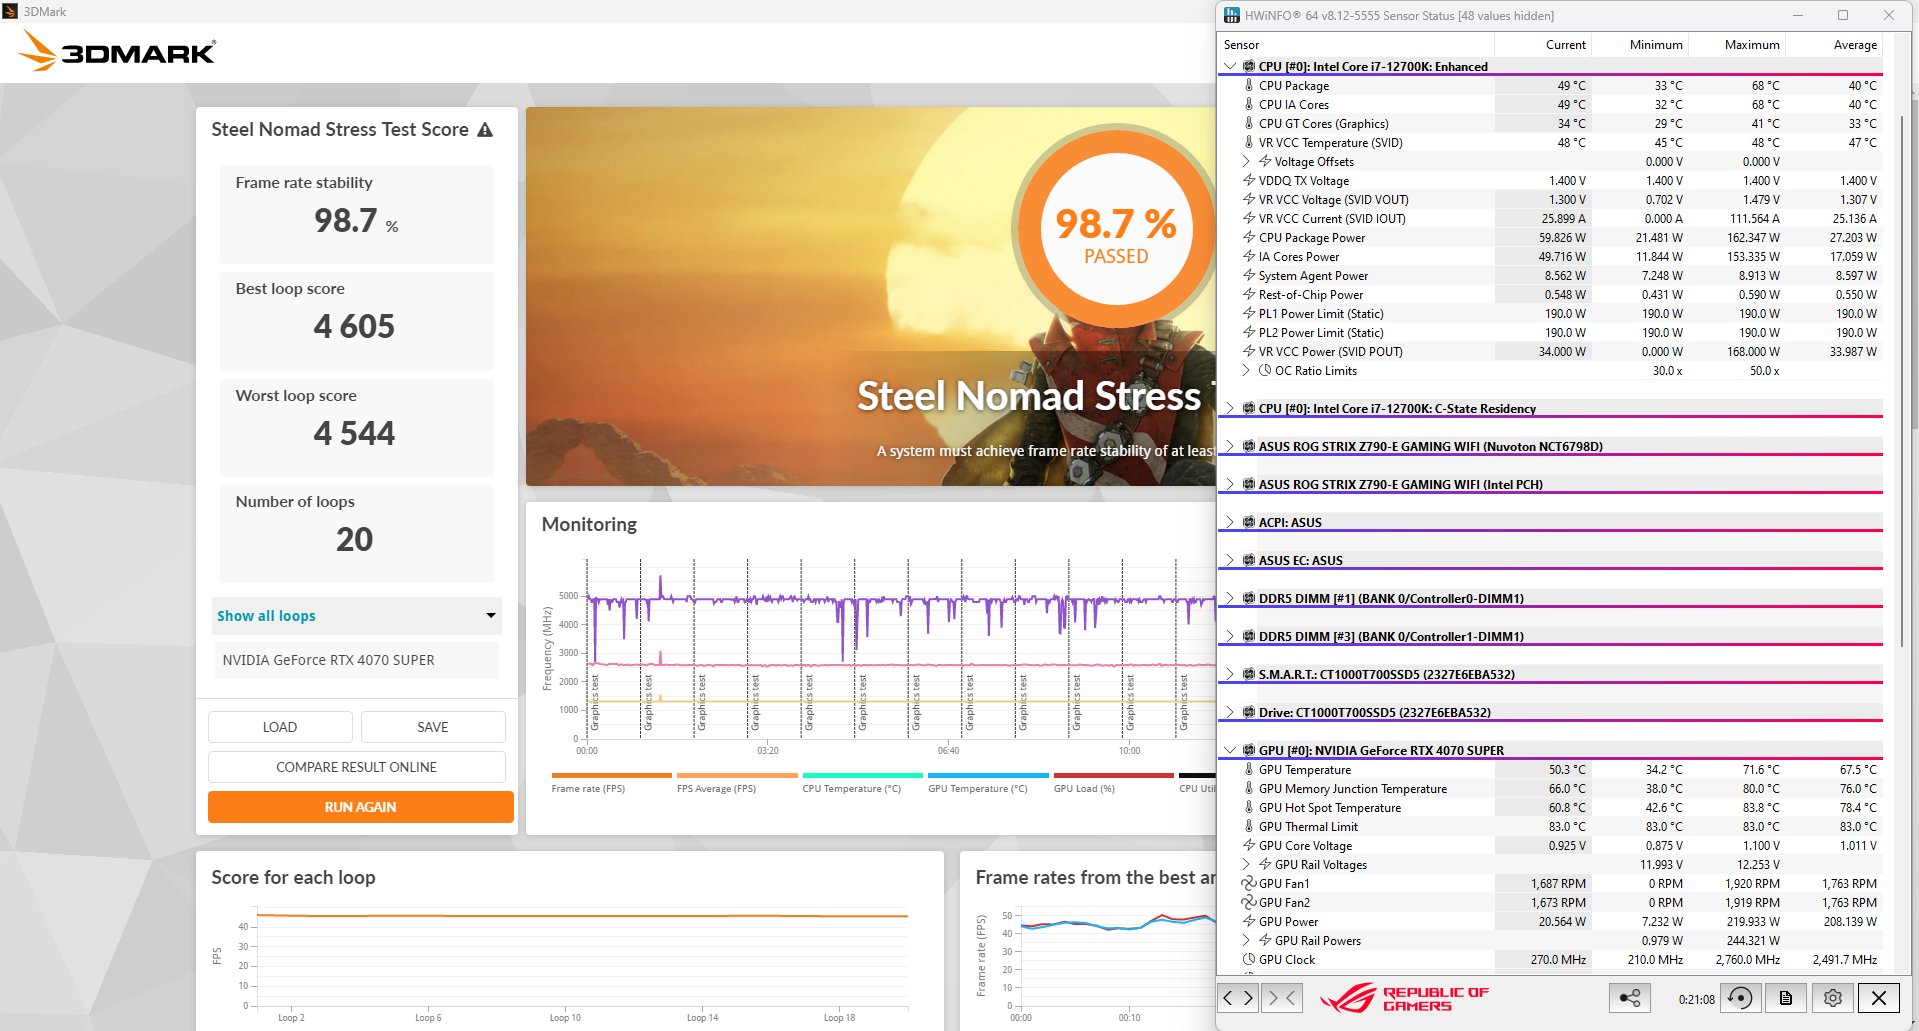Collapse the CPU [#0] Enhanced sensor group
Image resolution: width=1919 pixels, height=1031 pixels.
[x=1230, y=66]
